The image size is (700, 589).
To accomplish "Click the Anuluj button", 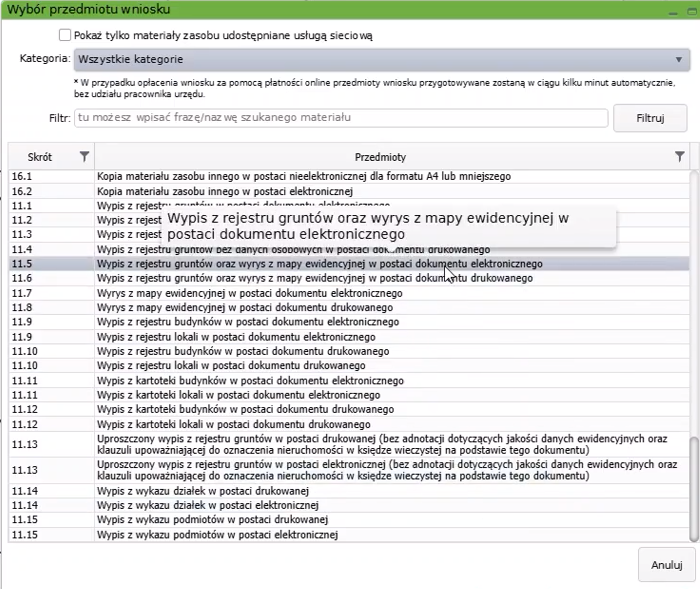I will [x=666, y=565].
